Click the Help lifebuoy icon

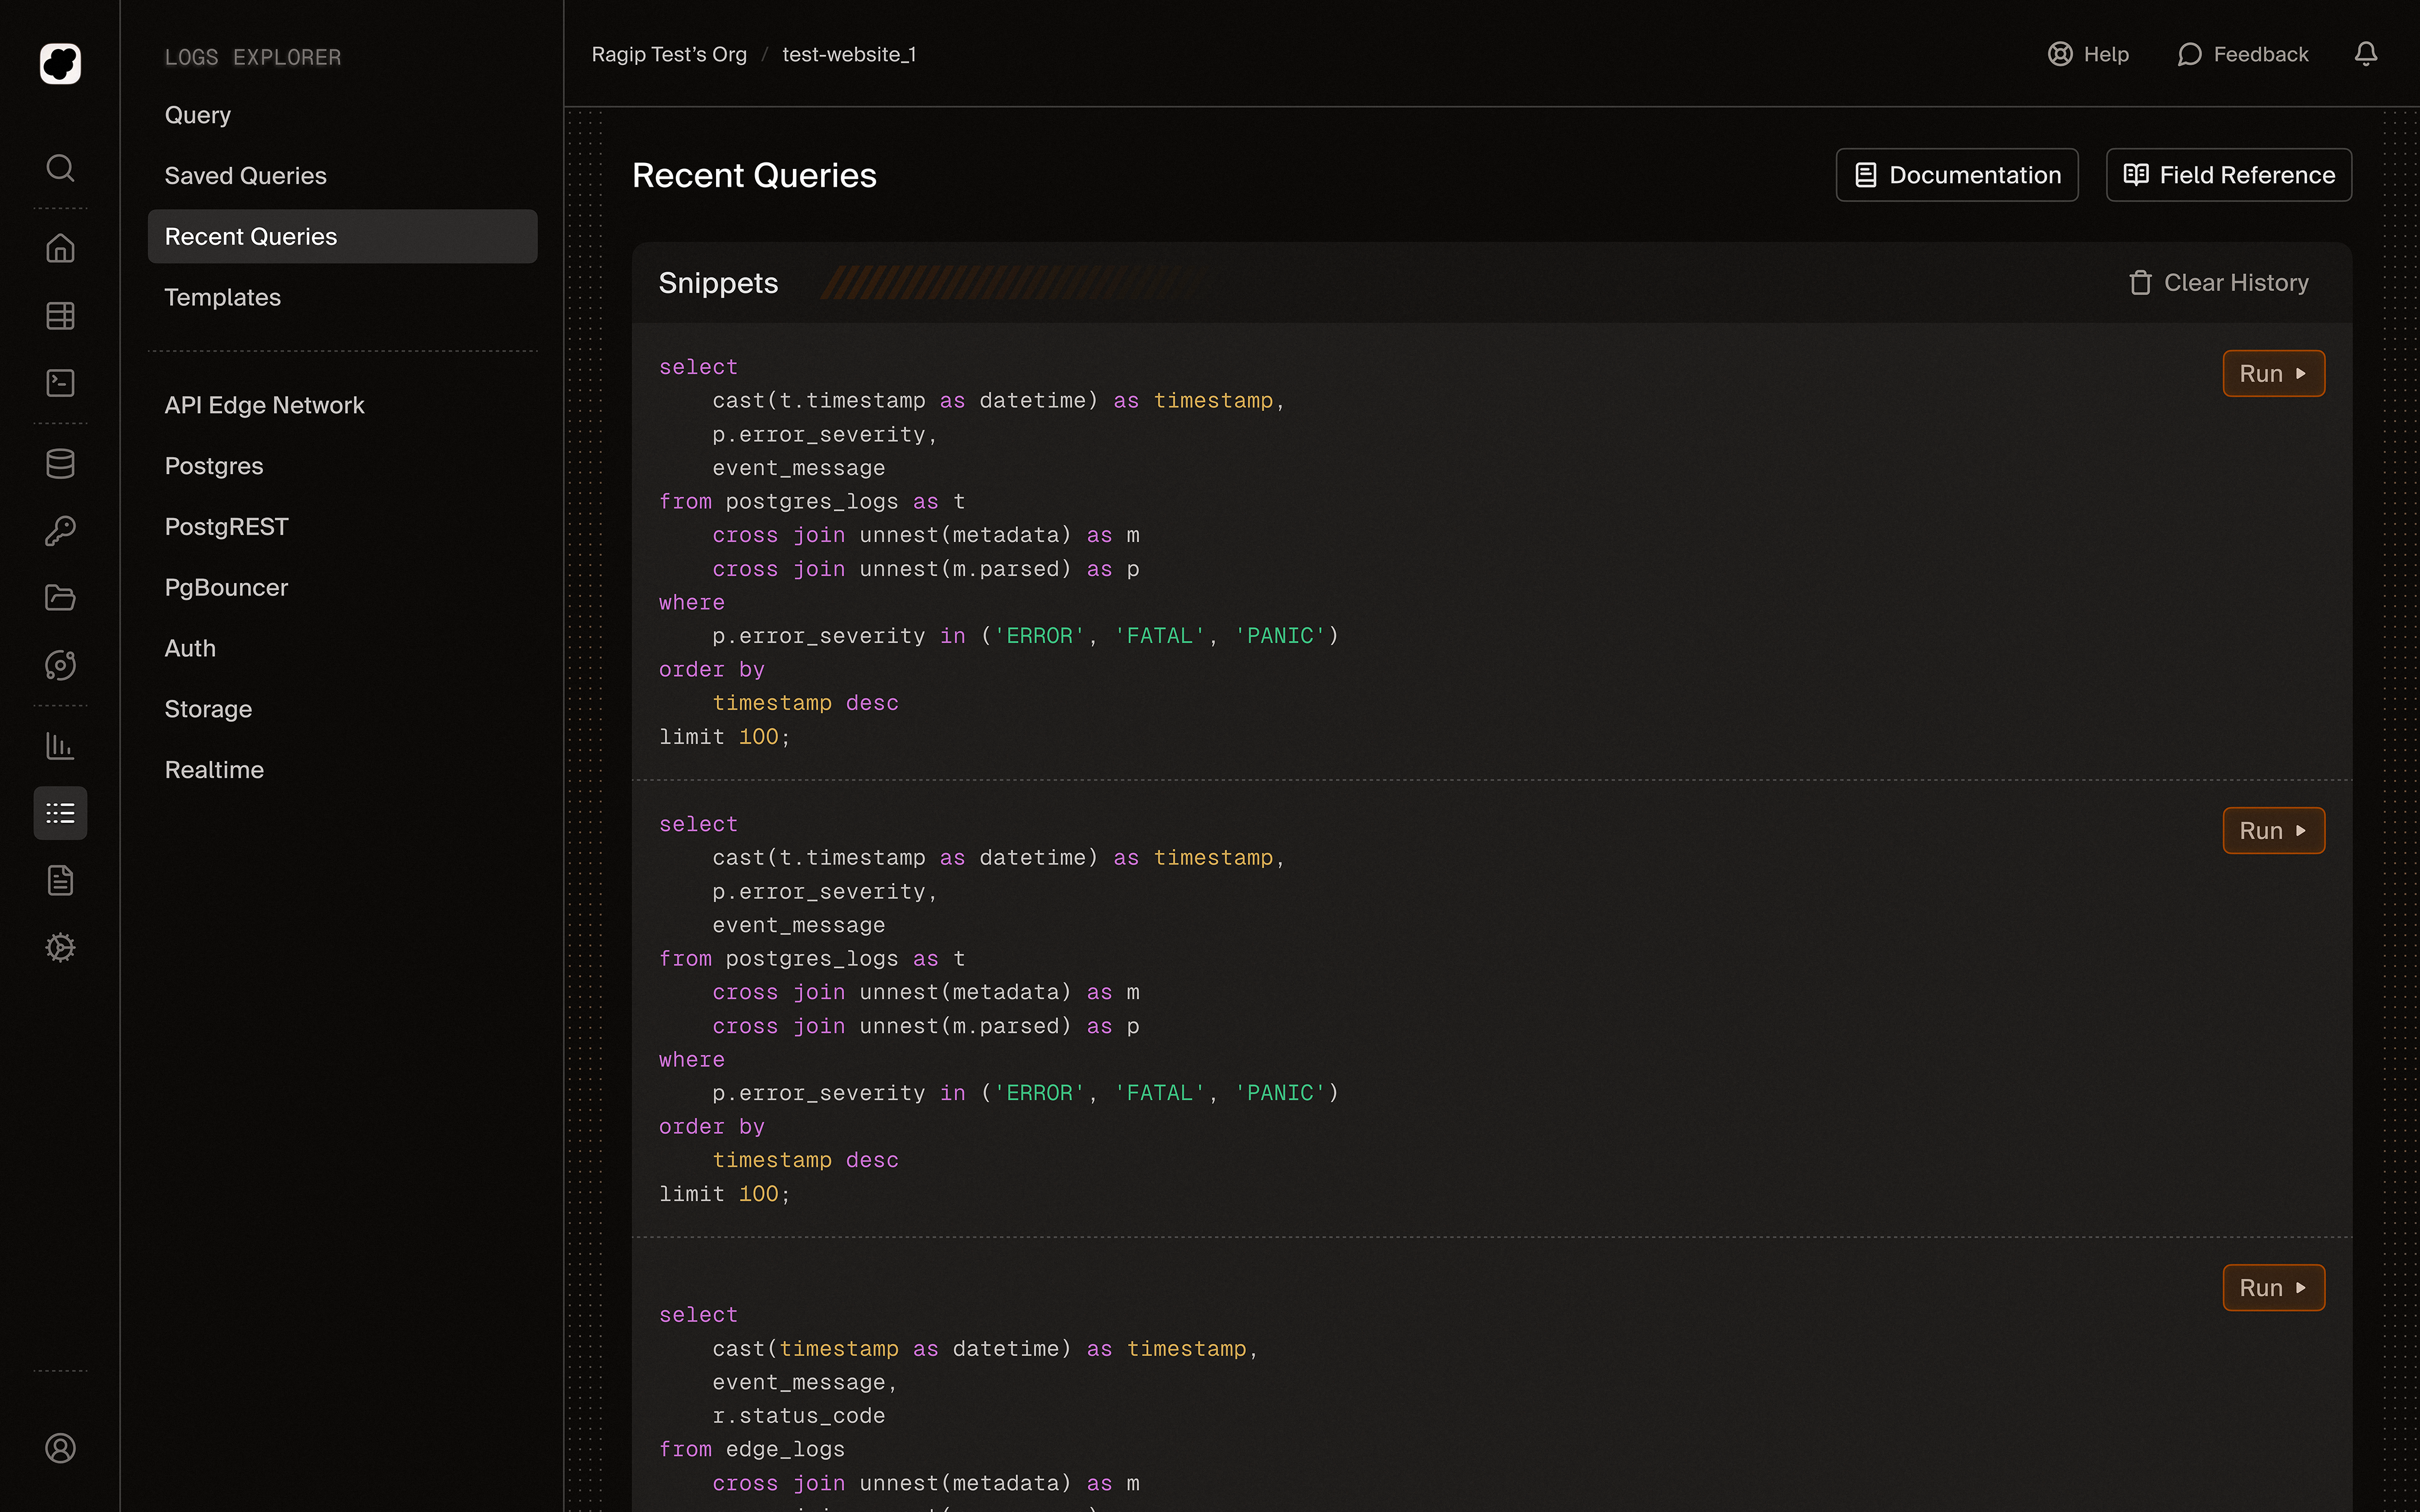2059,54
